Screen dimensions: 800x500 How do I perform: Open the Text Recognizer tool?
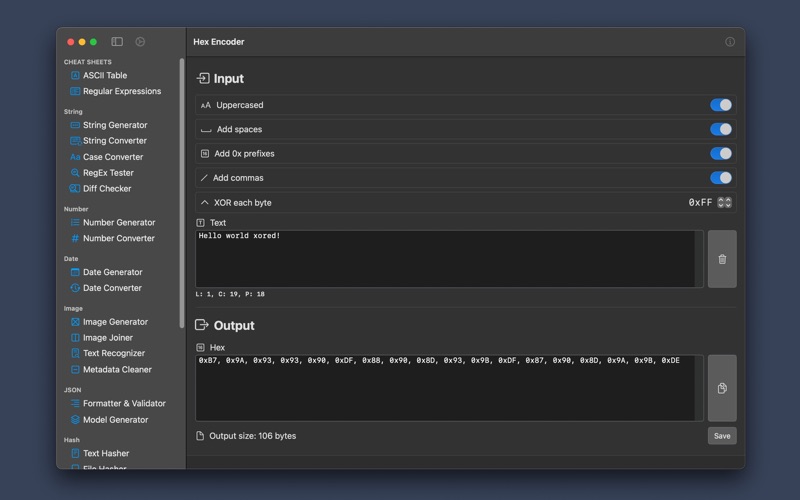pos(114,353)
